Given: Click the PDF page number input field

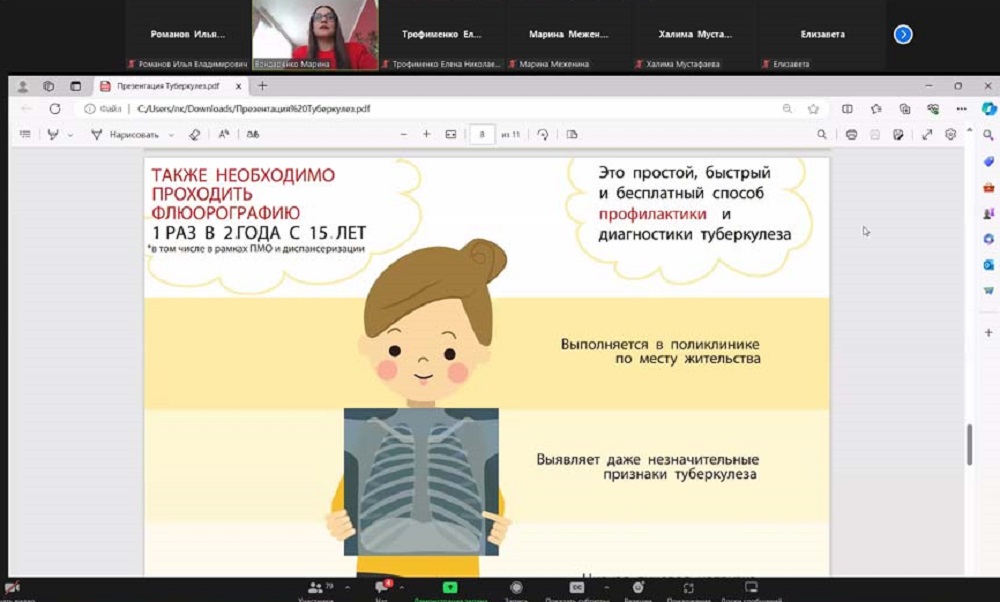Looking at the screenshot, I should click(482, 134).
